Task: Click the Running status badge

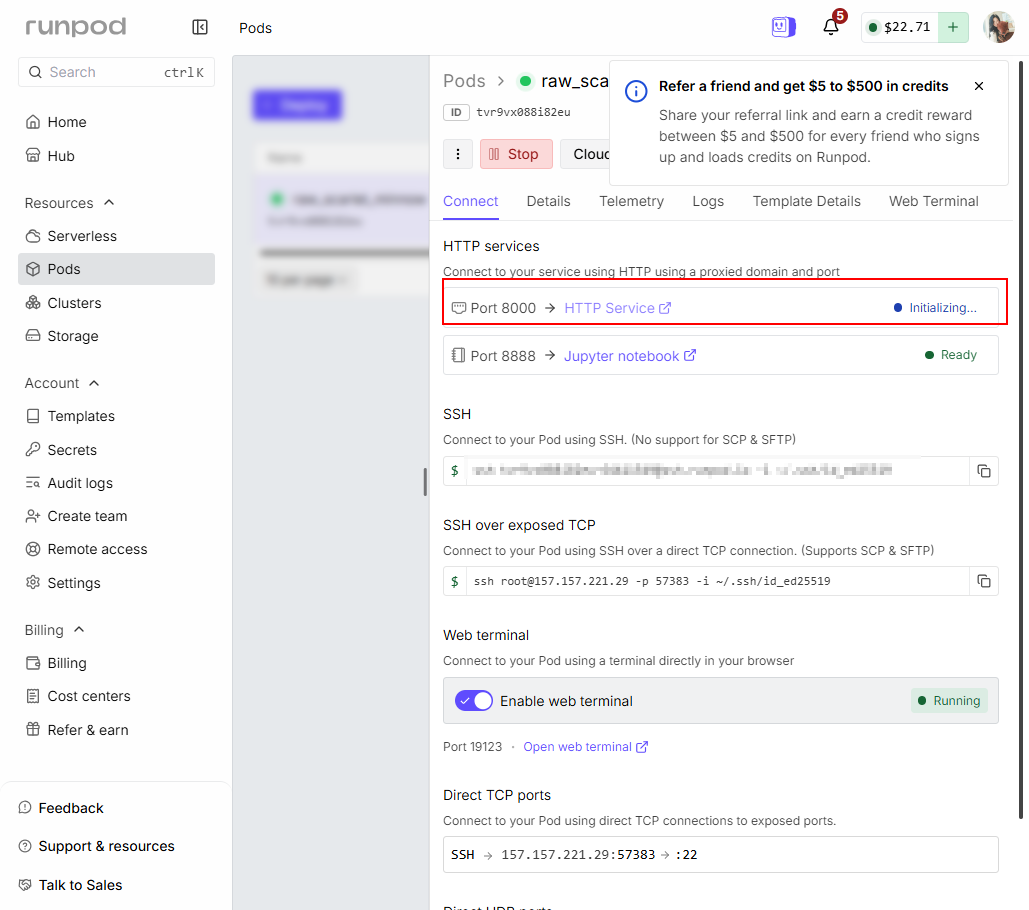Action: tap(949, 701)
